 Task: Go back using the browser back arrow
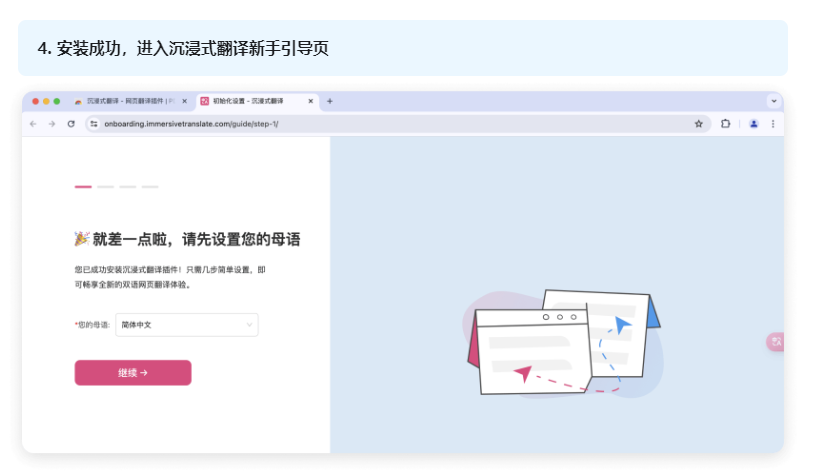[33, 124]
